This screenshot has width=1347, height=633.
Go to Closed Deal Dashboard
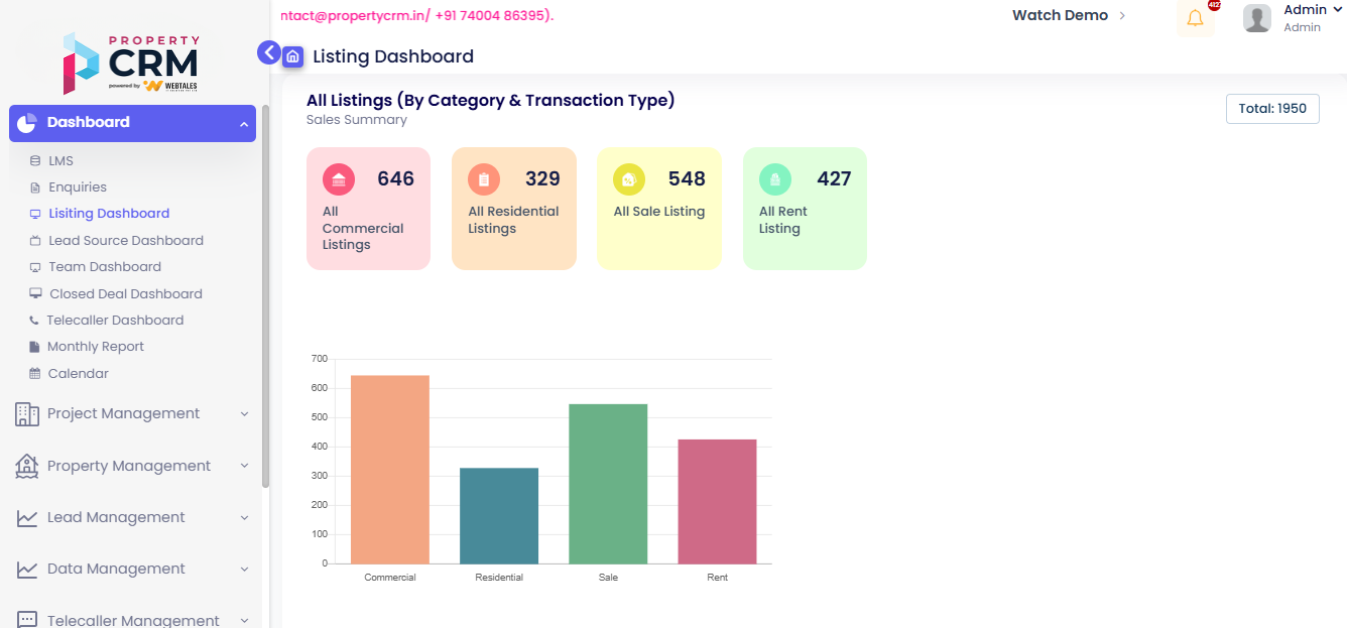(x=125, y=294)
